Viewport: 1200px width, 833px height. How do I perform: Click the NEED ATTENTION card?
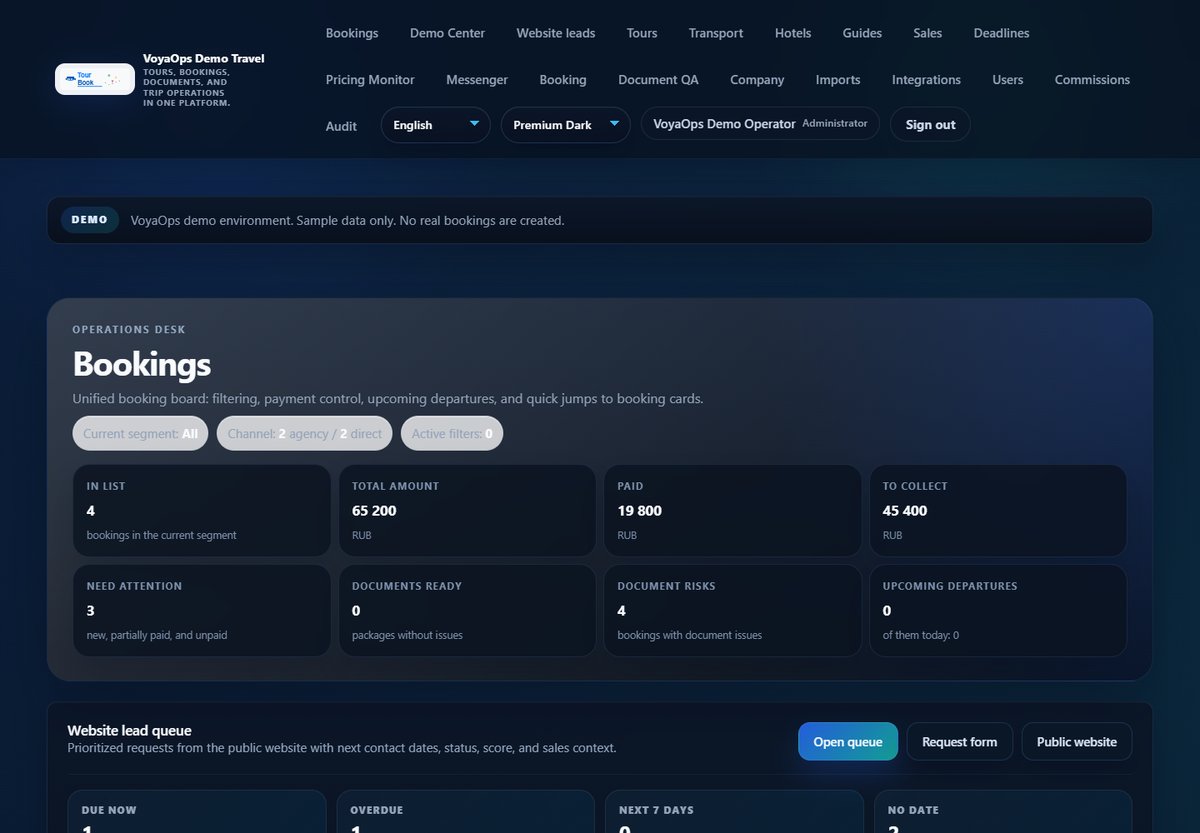coord(202,610)
